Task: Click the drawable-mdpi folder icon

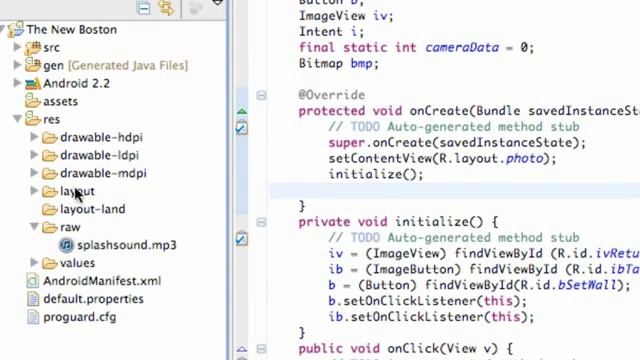Action: (x=50, y=173)
